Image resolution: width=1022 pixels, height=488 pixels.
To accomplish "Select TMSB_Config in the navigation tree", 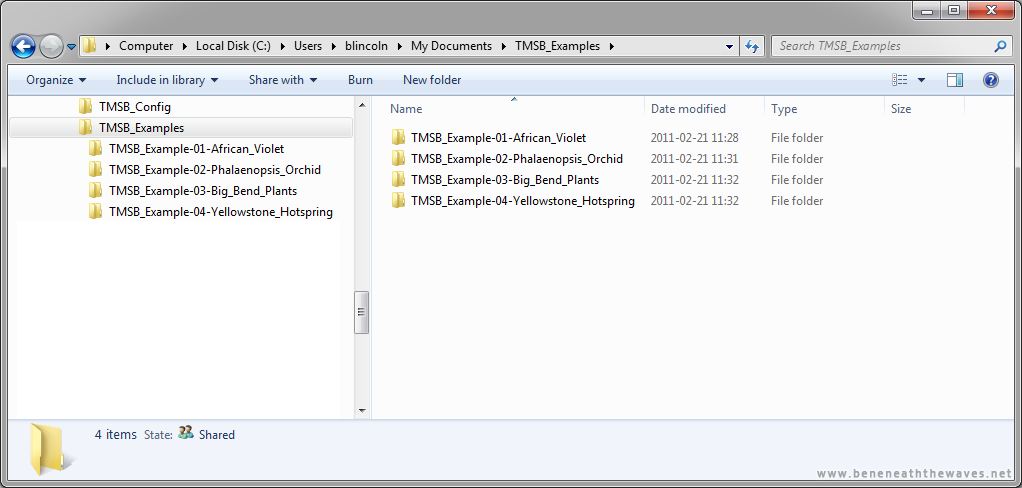I will click(135, 107).
